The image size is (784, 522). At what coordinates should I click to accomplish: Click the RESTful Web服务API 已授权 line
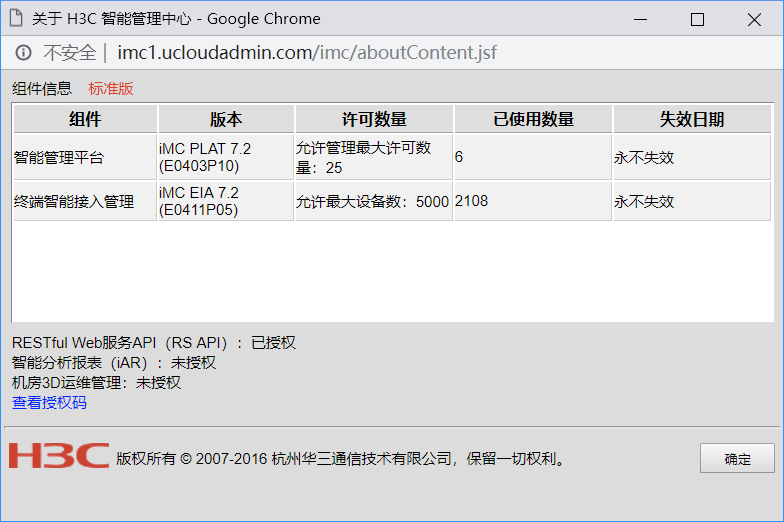pos(154,342)
